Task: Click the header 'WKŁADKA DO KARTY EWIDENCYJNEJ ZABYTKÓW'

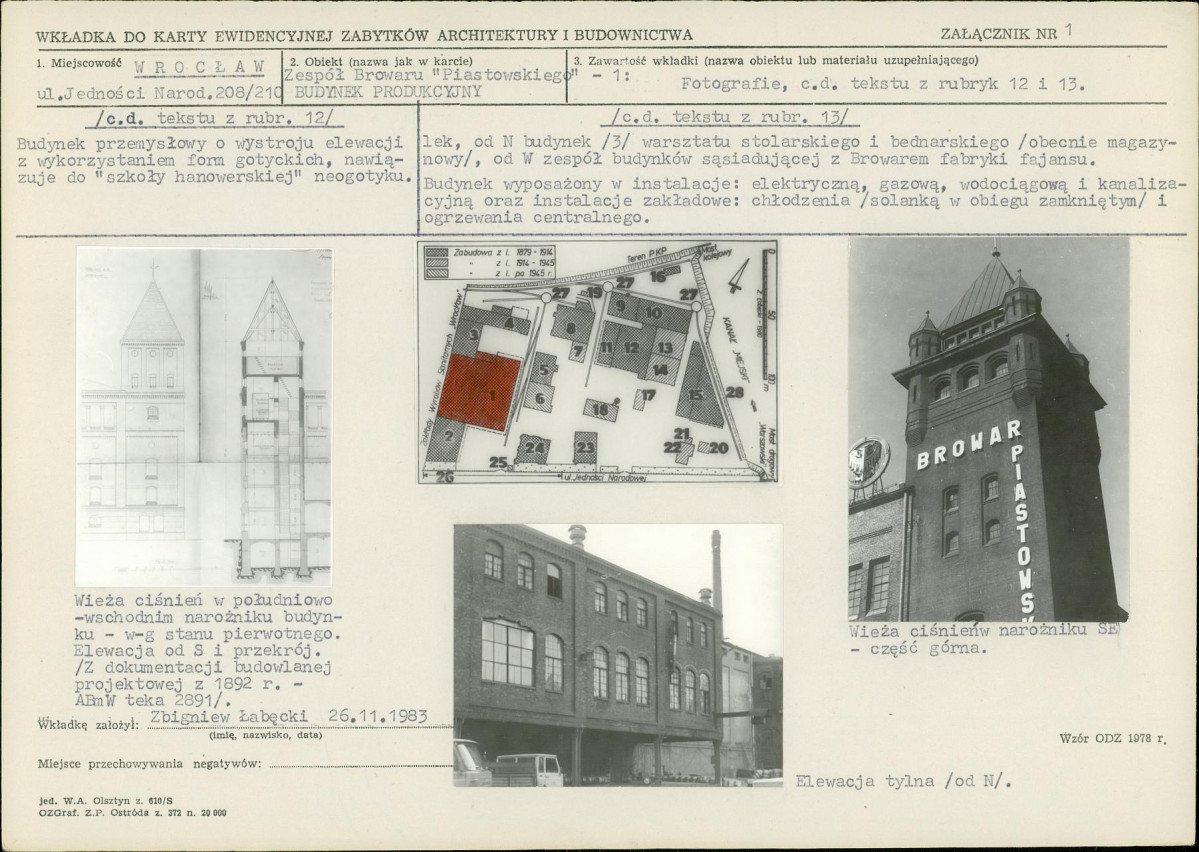Action: 364,35
